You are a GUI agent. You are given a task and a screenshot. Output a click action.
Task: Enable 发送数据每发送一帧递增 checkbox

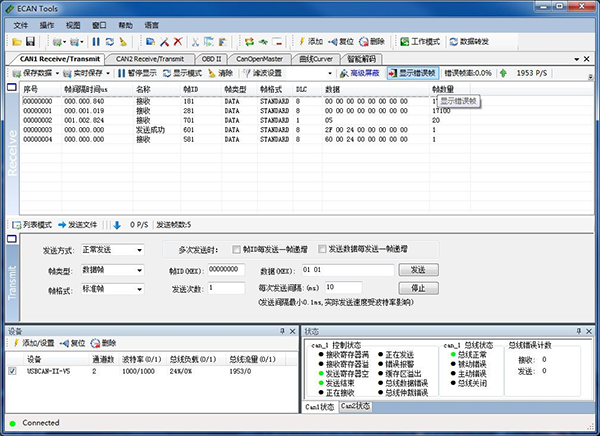click(323, 249)
